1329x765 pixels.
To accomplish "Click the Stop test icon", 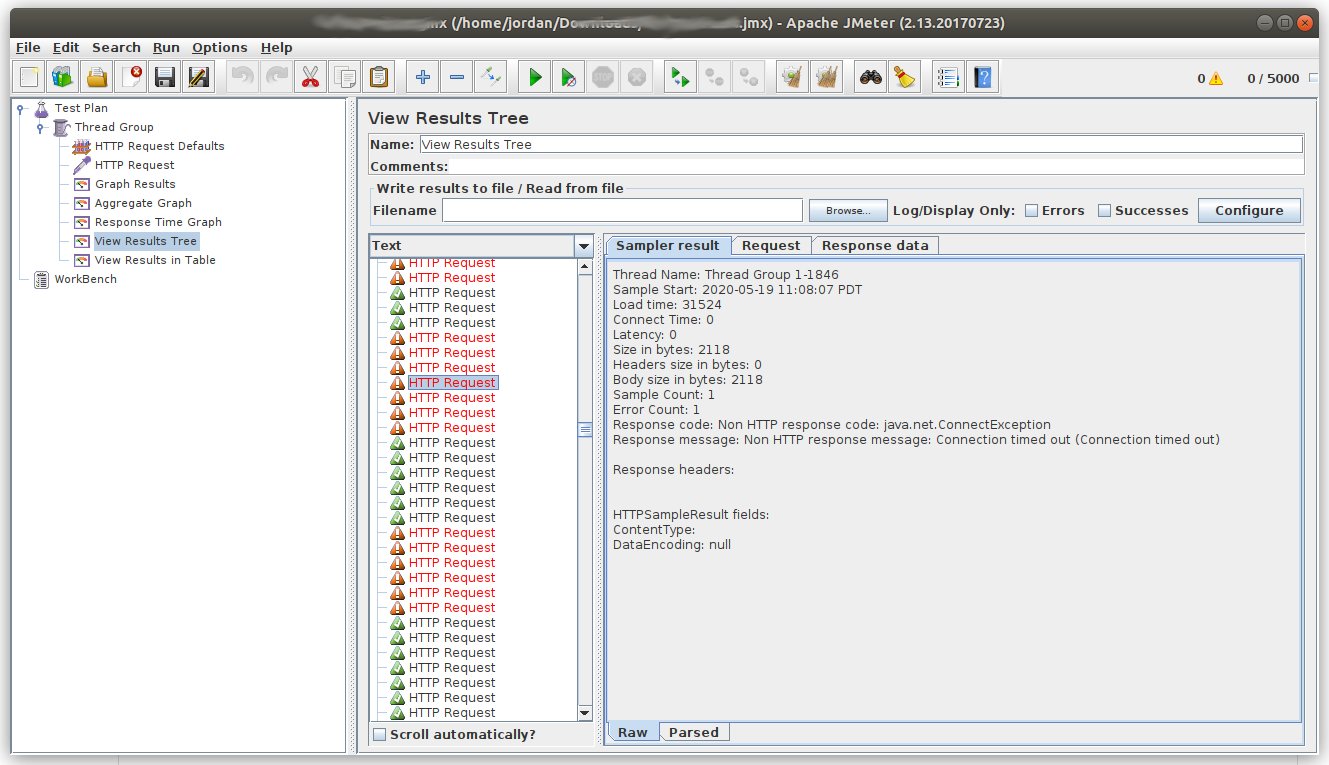I will [x=603, y=77].
